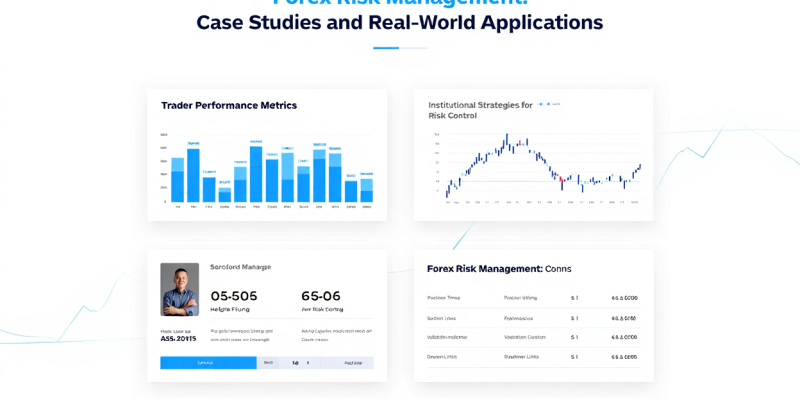
Task: Click the tallest bar in Trader Performance chart
Action: [256, 175]
